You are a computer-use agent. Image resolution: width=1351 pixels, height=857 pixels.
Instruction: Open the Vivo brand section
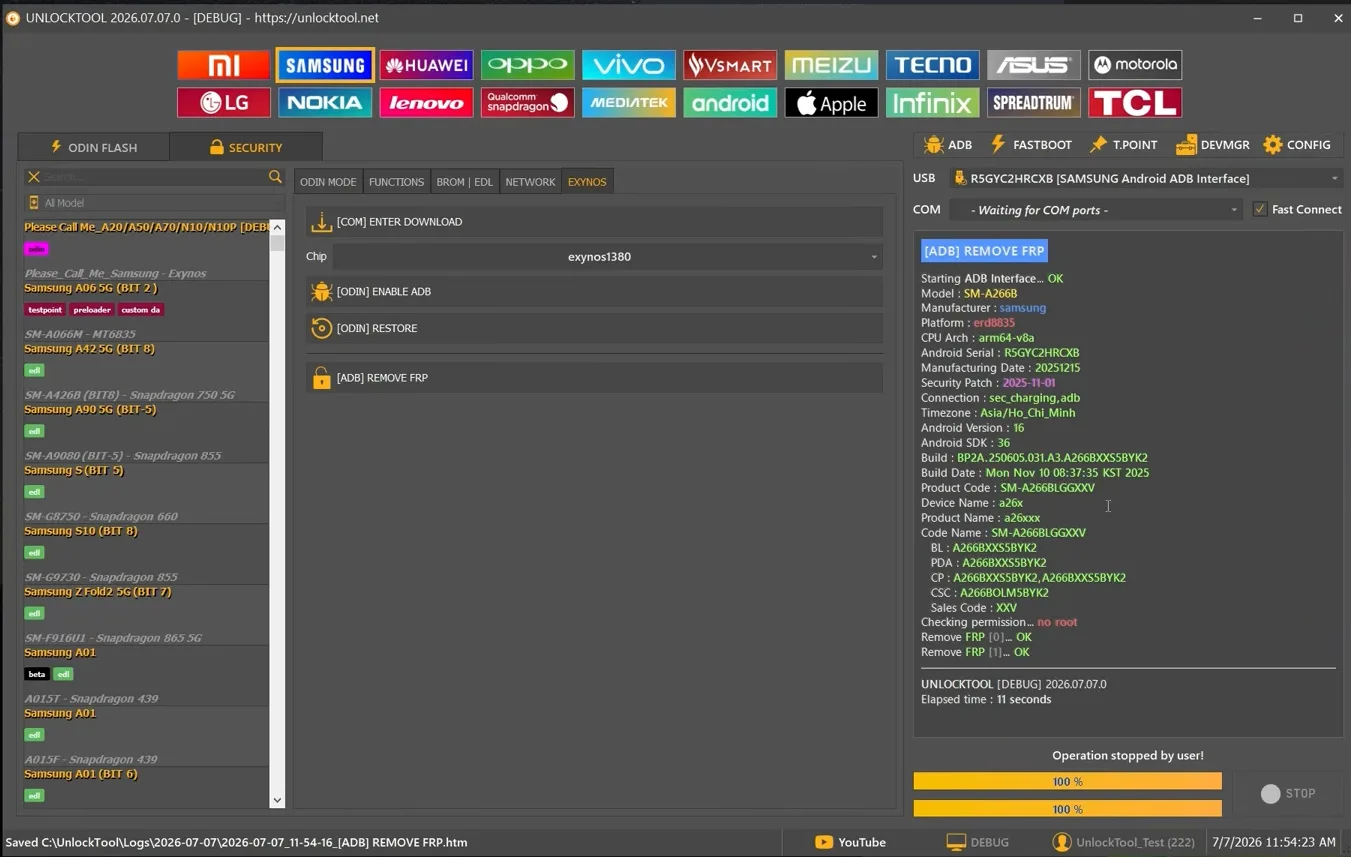(x=629, y=65)
